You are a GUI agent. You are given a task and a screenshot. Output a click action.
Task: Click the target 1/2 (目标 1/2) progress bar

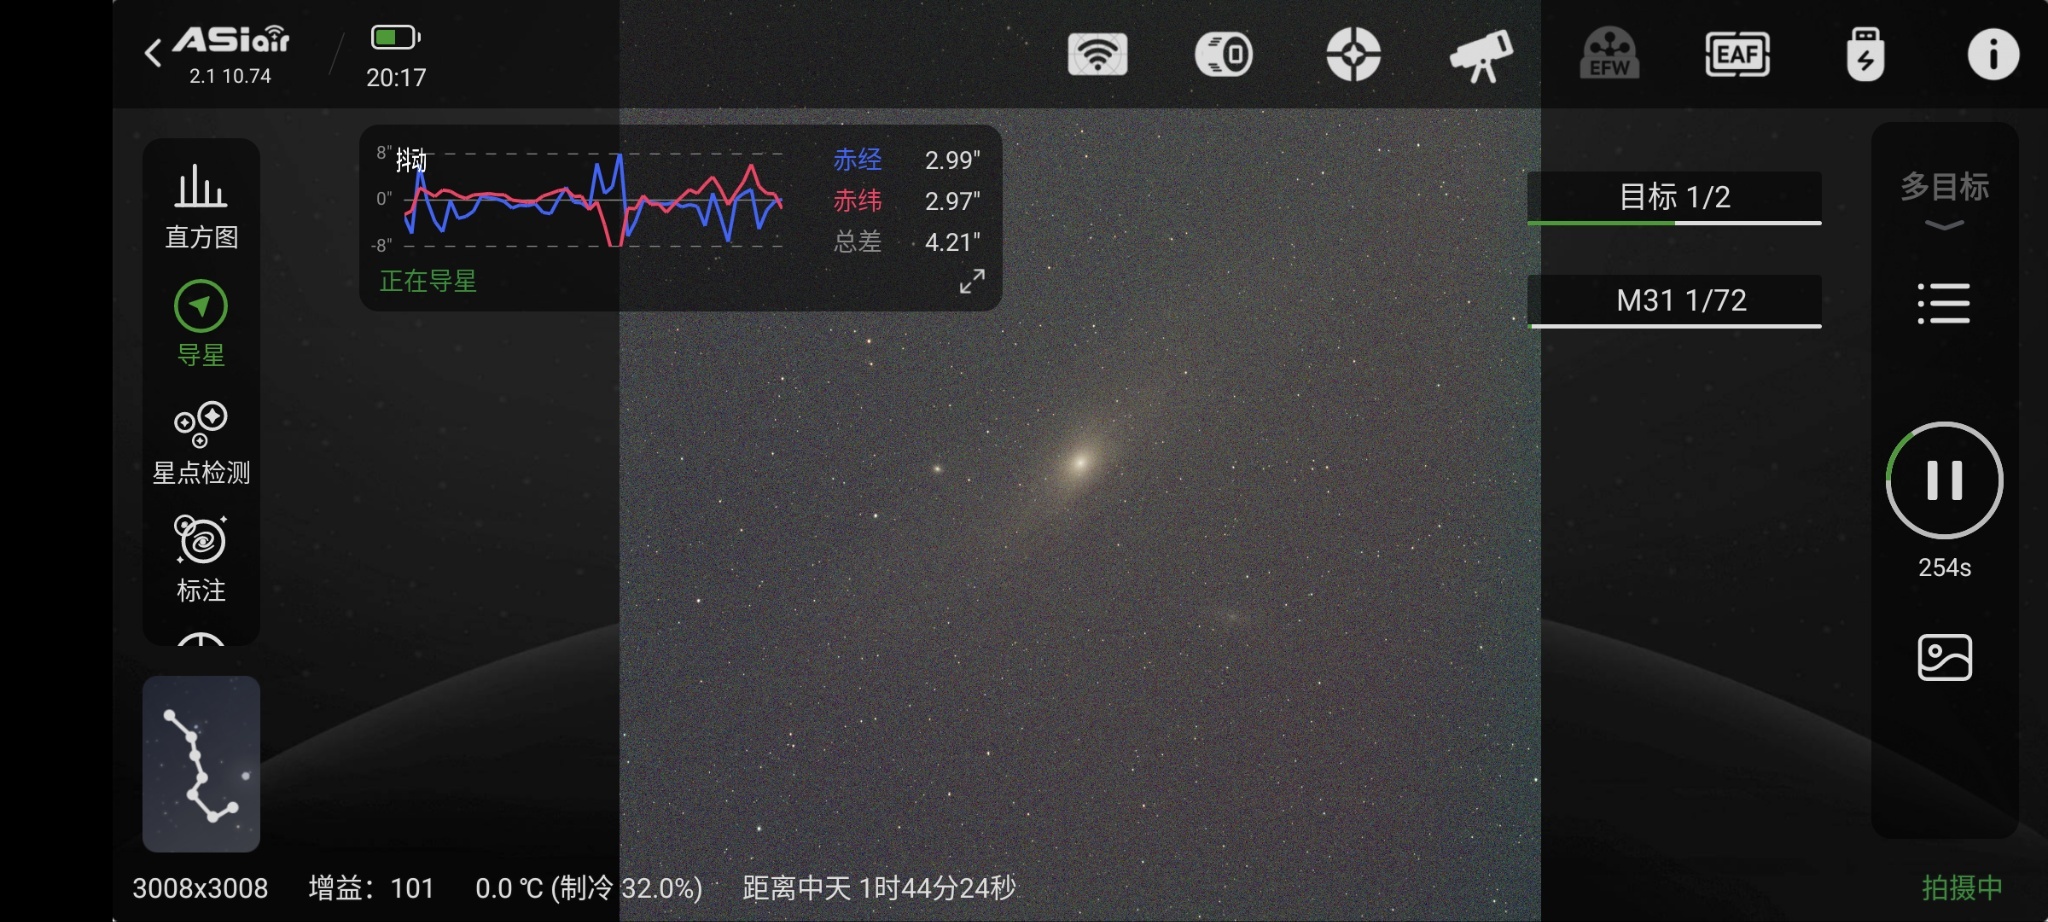coord(1674,198)
